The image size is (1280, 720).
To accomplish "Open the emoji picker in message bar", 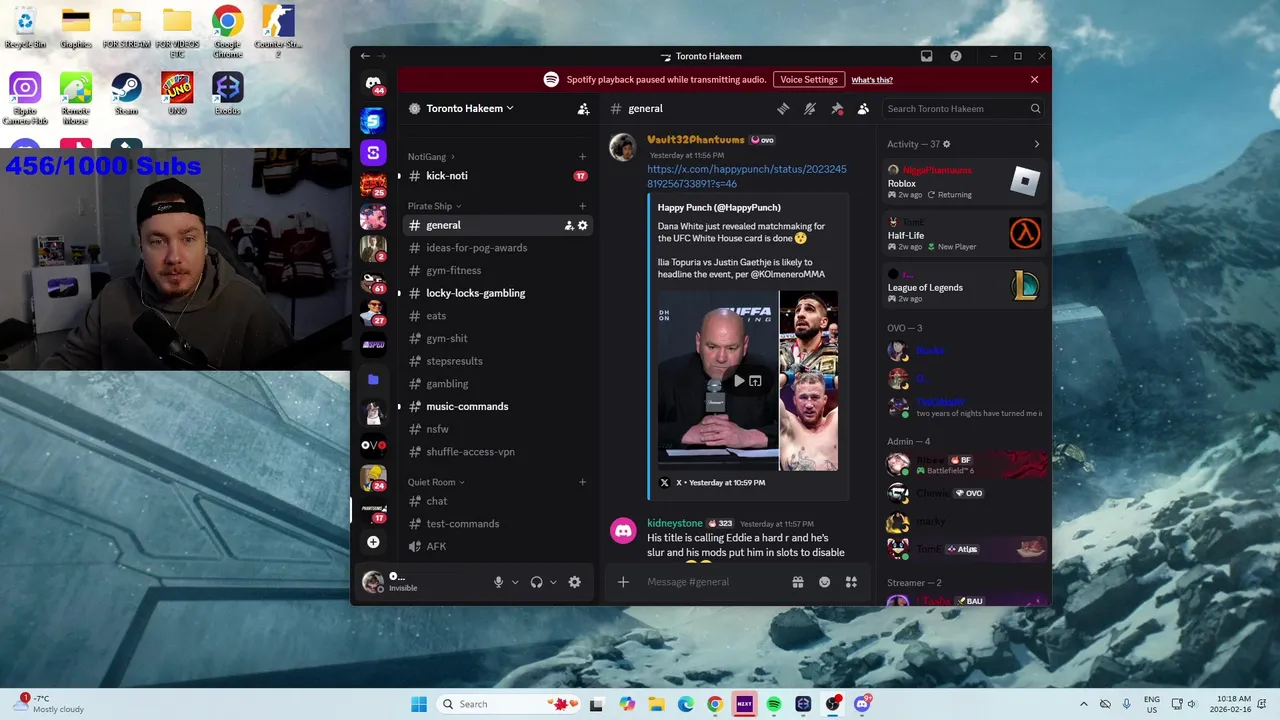I will click(825, 582).
